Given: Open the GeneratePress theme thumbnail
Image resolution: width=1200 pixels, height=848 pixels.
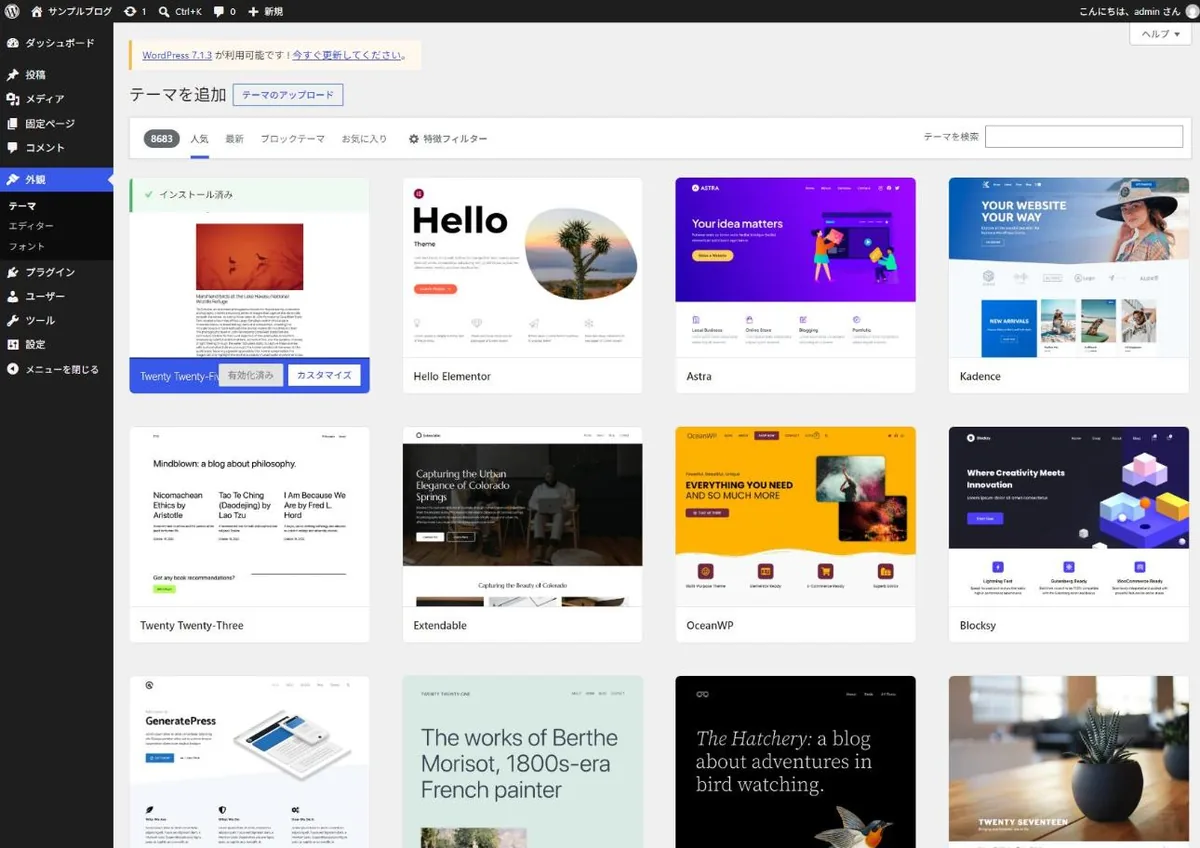Looking at the screenshot, I should [249, 762].
